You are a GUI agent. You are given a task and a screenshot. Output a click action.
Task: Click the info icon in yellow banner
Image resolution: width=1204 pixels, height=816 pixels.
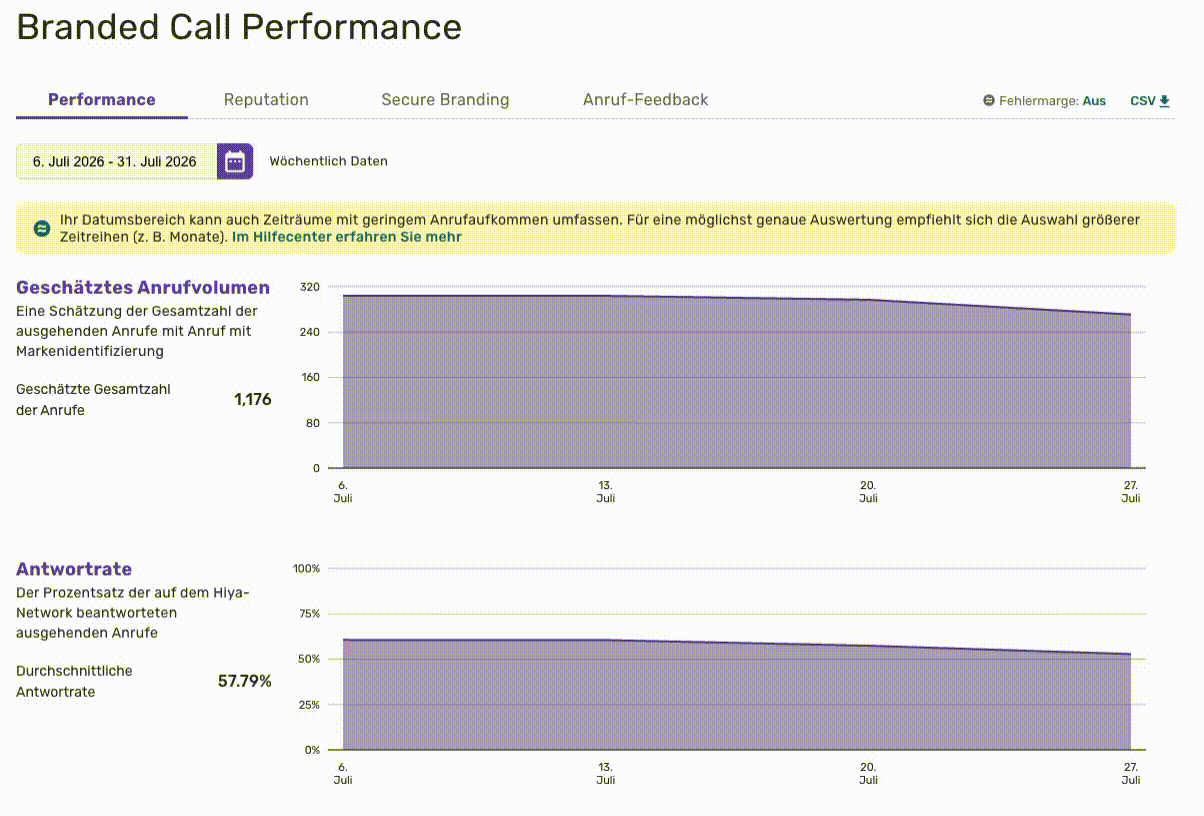[x=42, y=228]
